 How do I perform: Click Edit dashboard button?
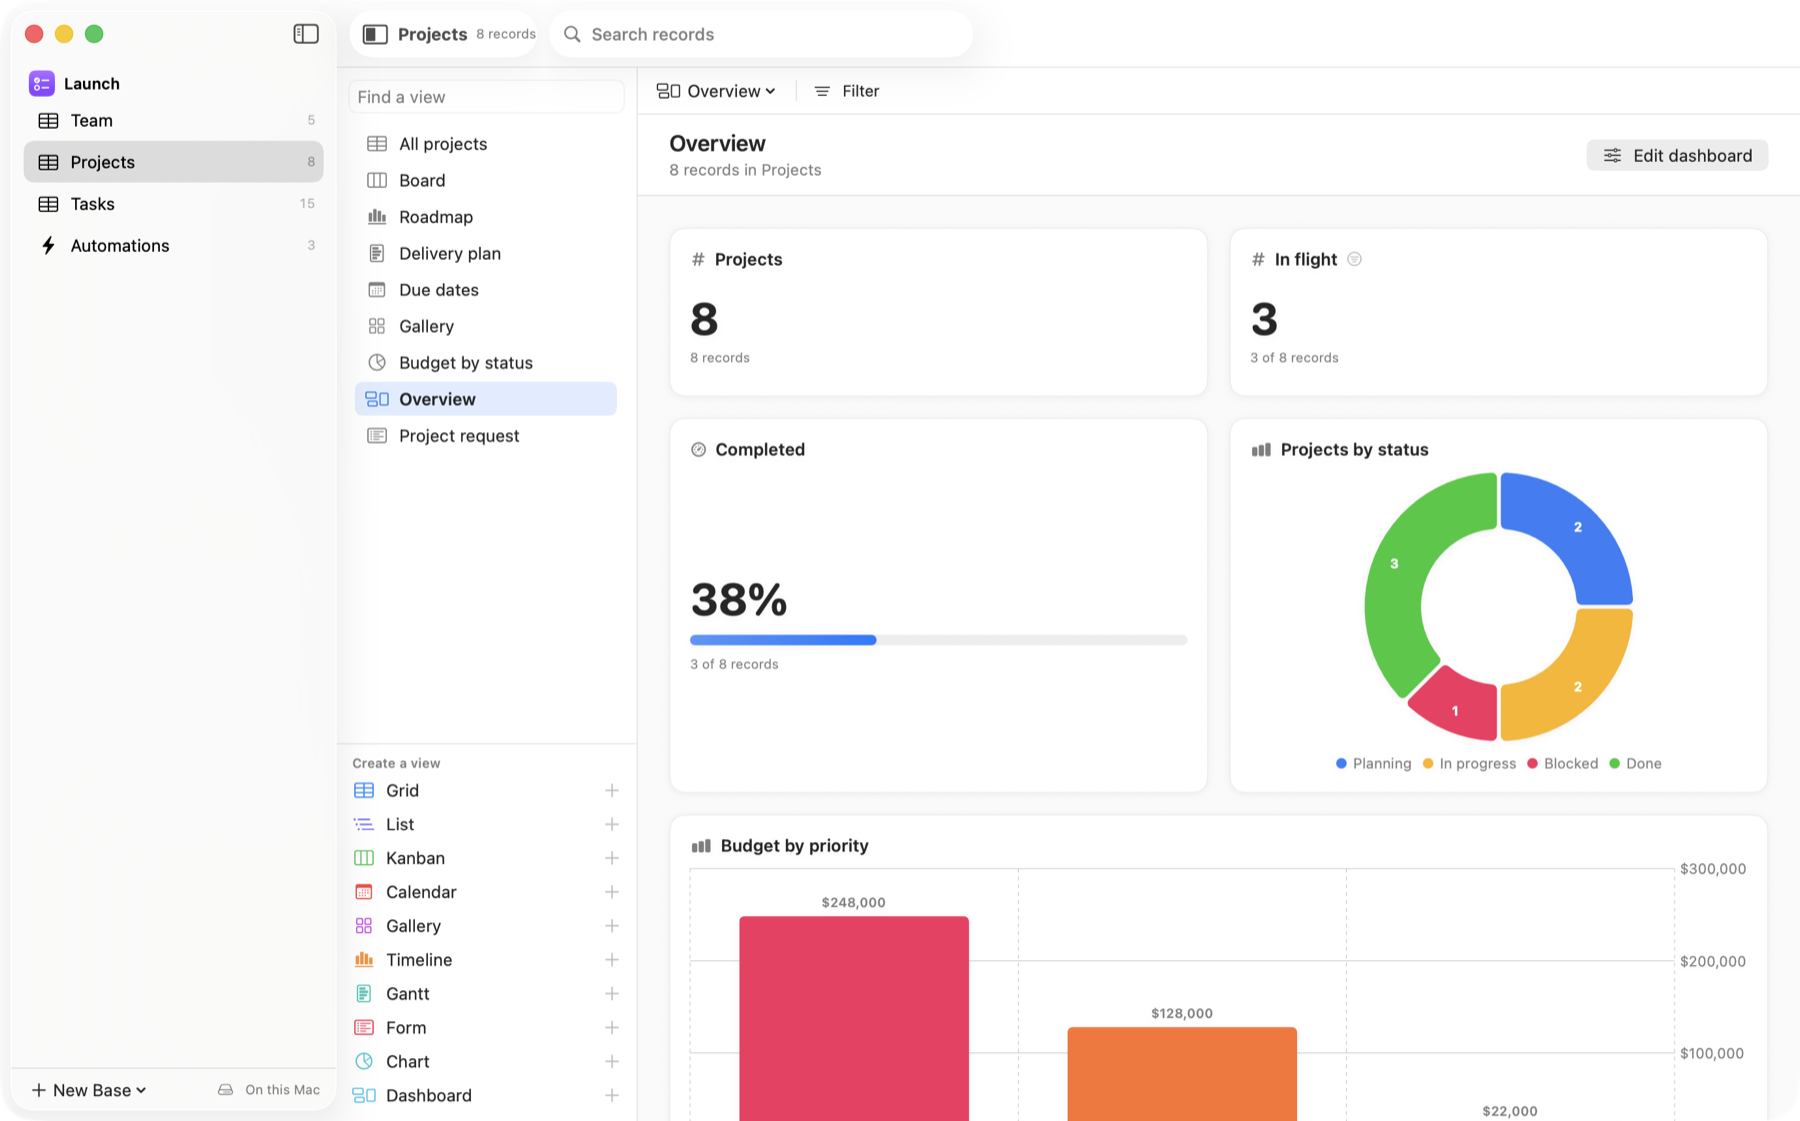click(x=1677, y=155)
